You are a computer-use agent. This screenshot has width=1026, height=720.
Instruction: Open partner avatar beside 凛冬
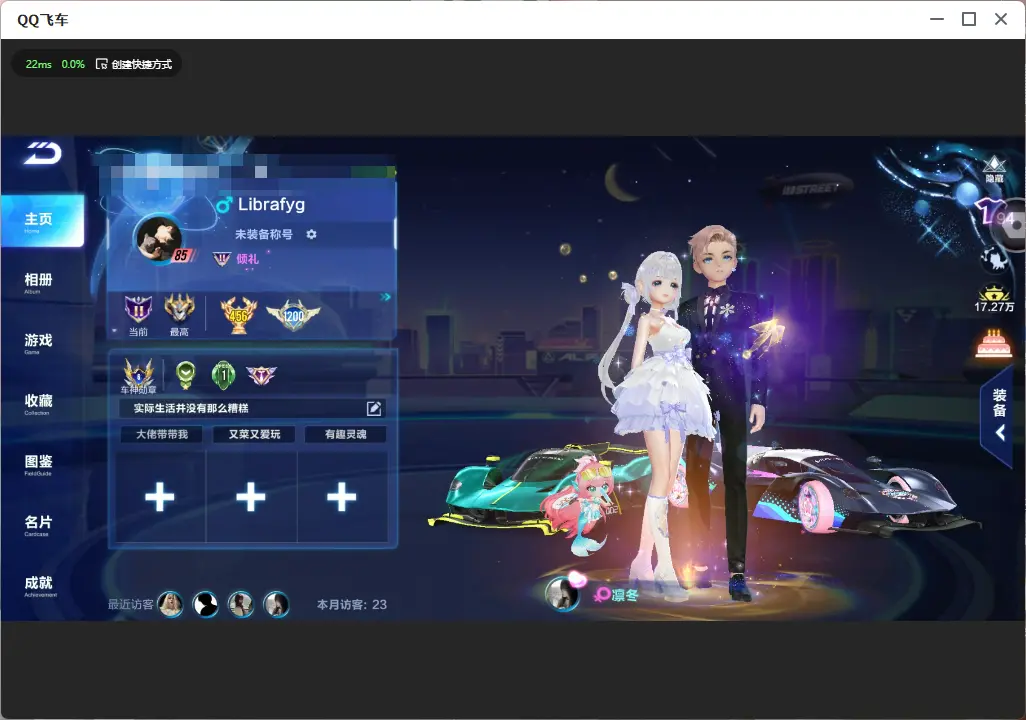pos(563,594)
